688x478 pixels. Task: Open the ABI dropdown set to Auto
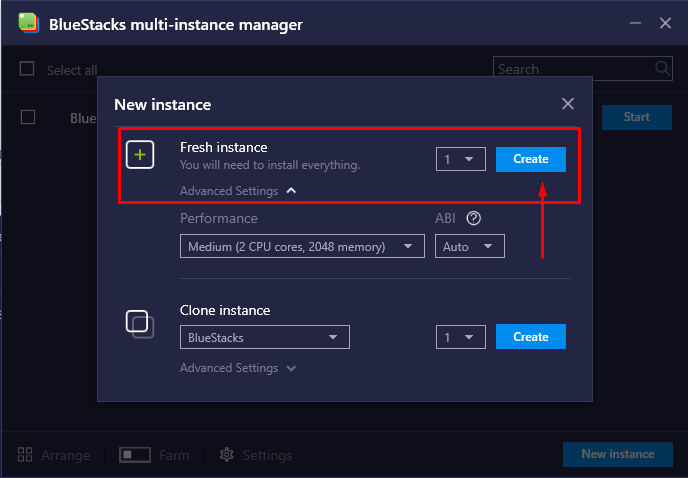click(469, 246)
